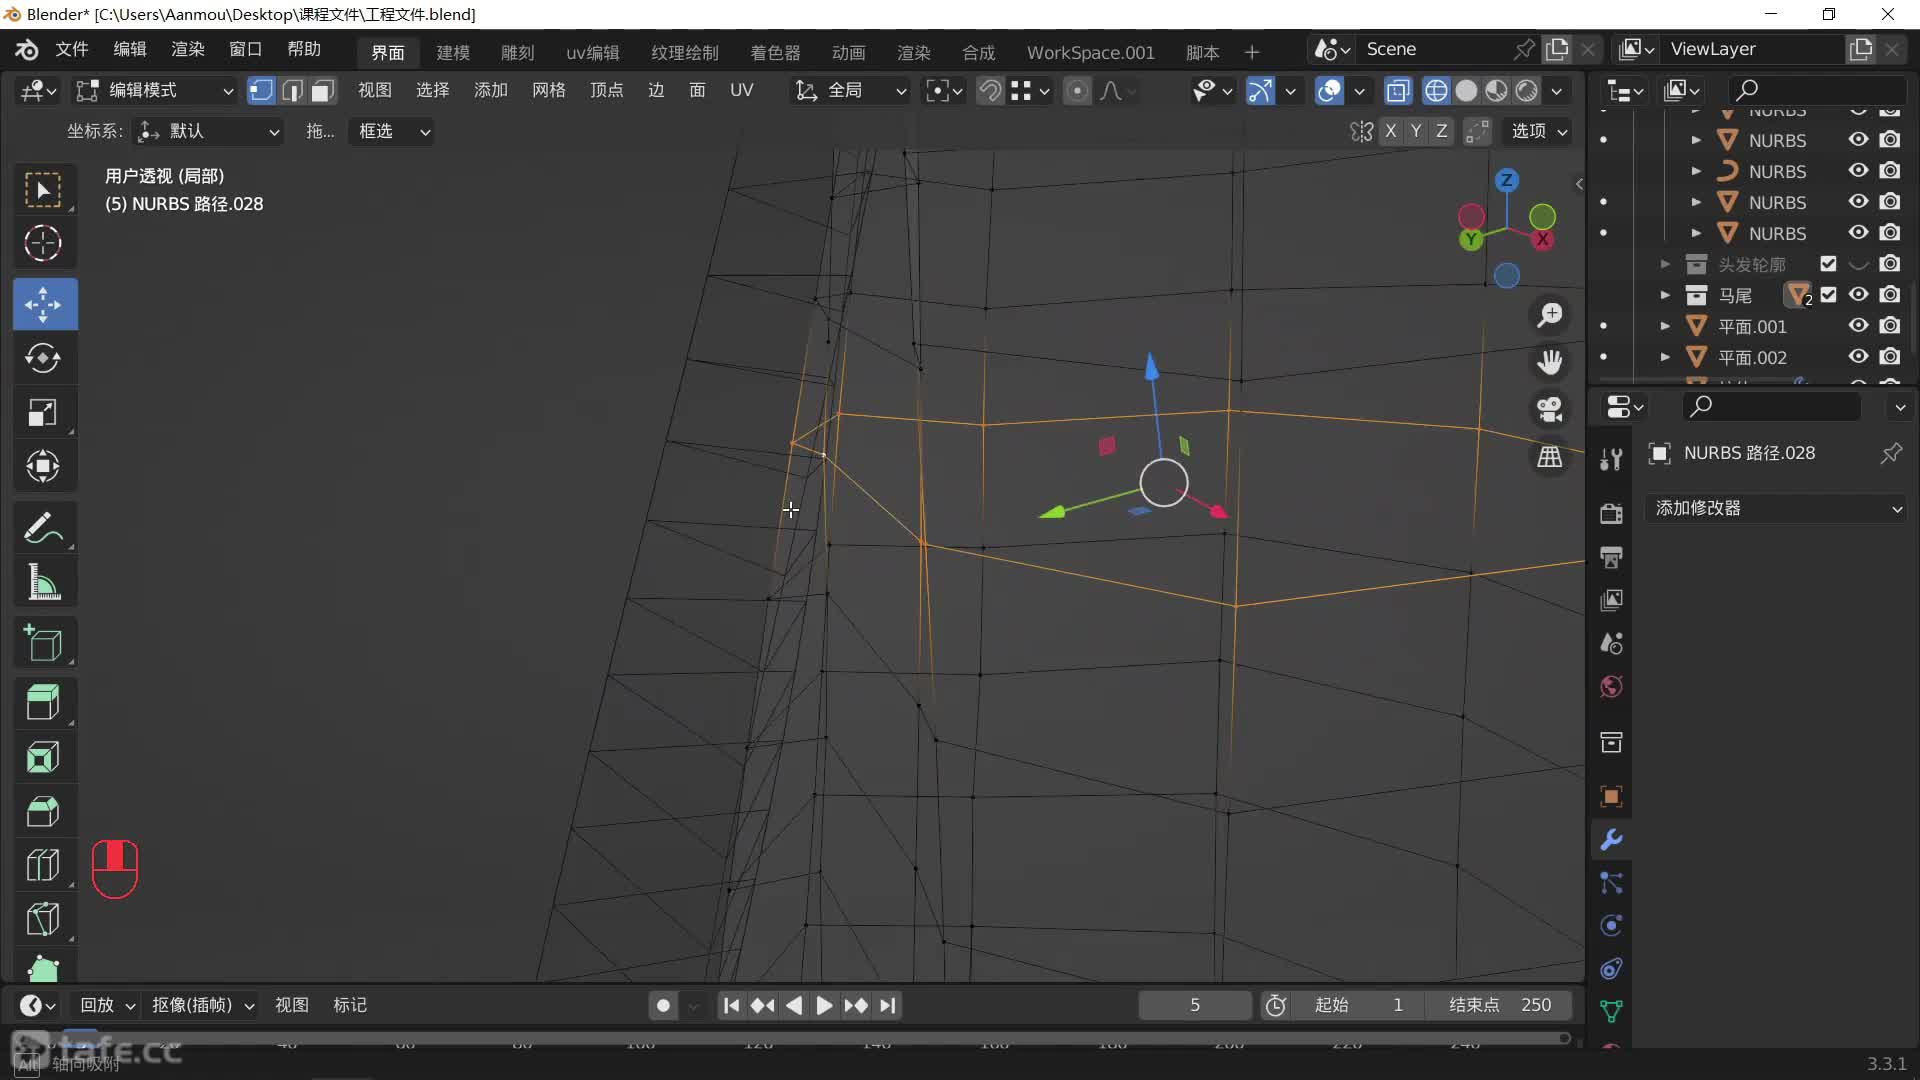Open the 回放 playback dropdown

tap(107, 1005)
